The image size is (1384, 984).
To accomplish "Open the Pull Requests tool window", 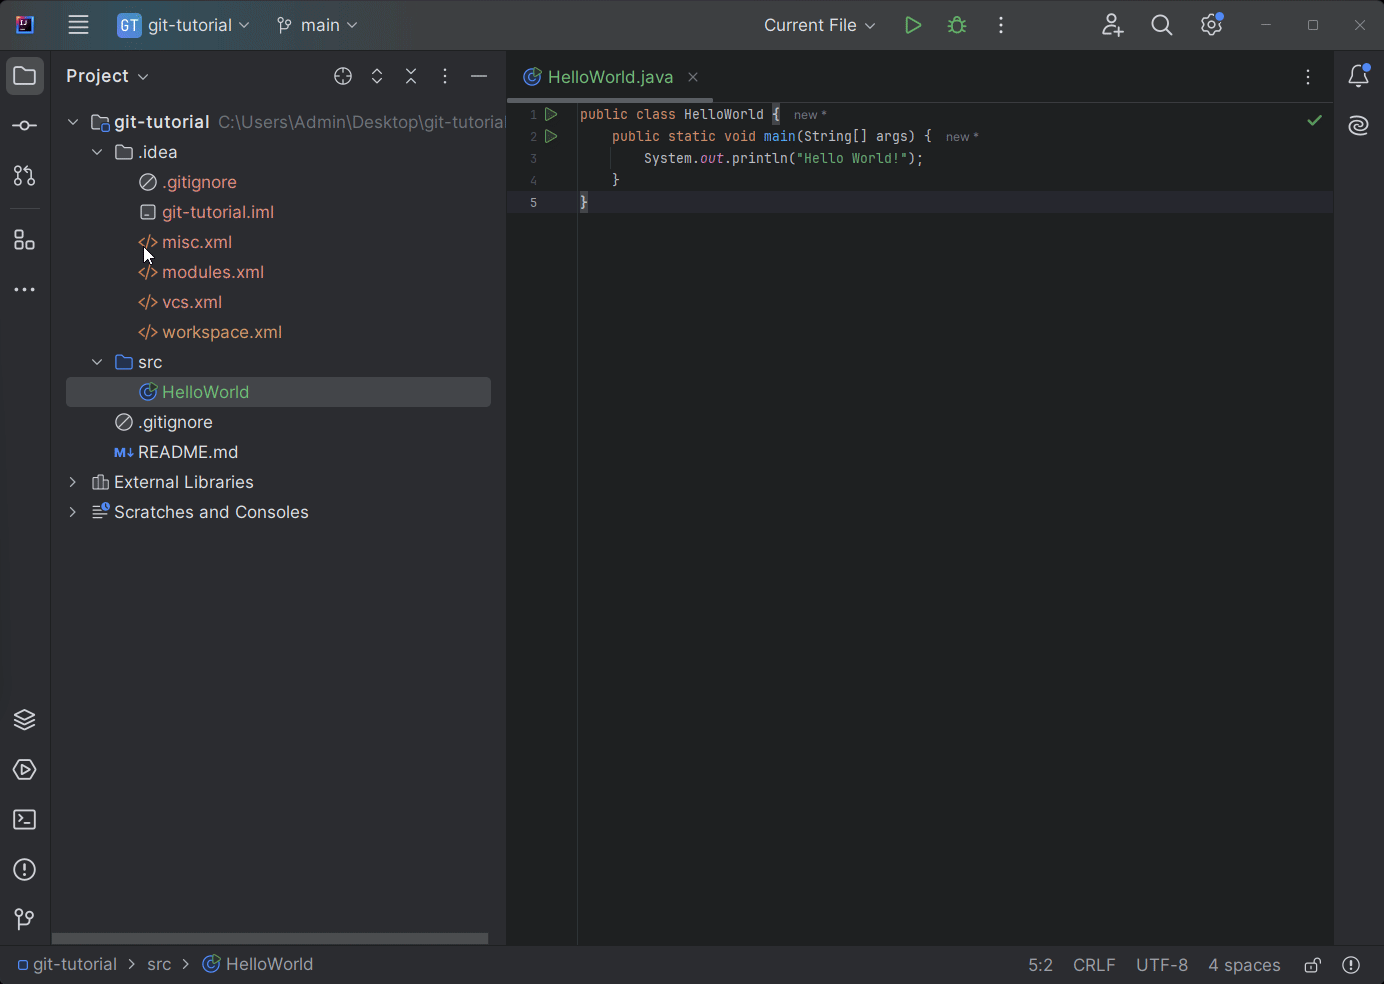I will click(25, 176).
